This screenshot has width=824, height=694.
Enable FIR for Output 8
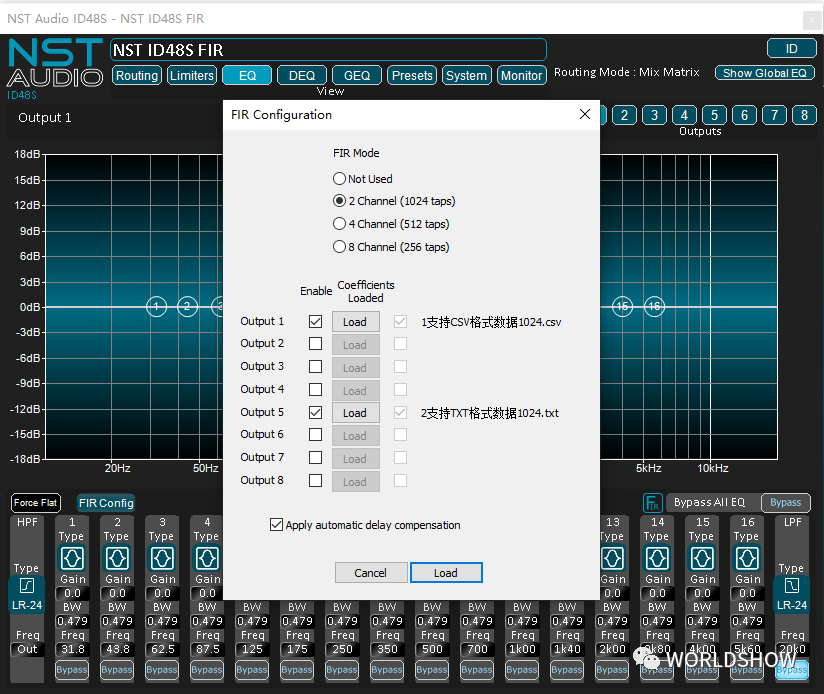click(315, 481)
